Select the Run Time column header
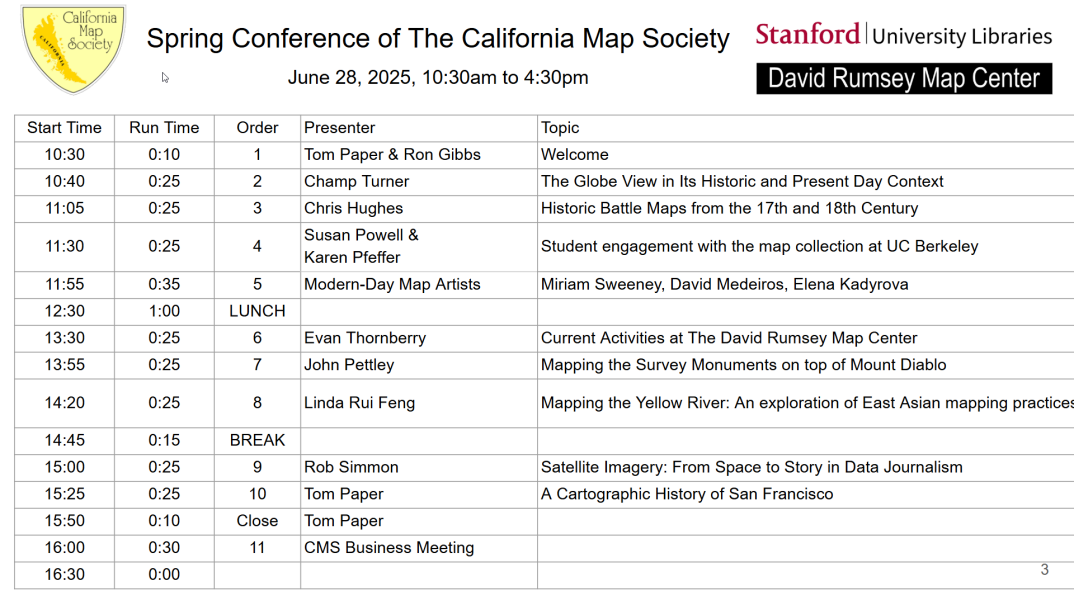Image resolution: width=1074 pixels, height=600 pixels. click(164, 128)
